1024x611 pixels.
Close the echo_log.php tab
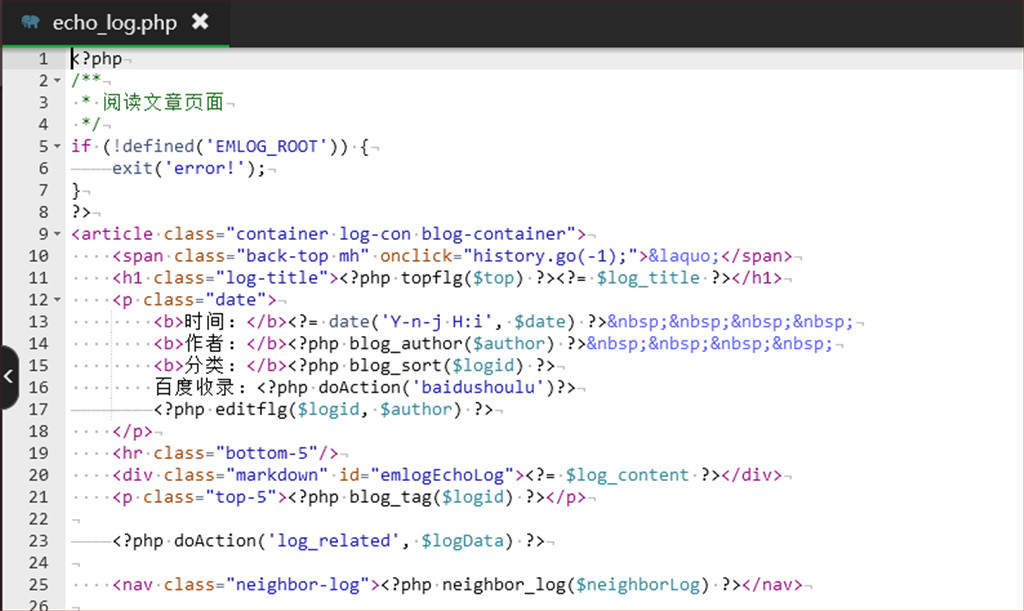(x=200, y=22)
